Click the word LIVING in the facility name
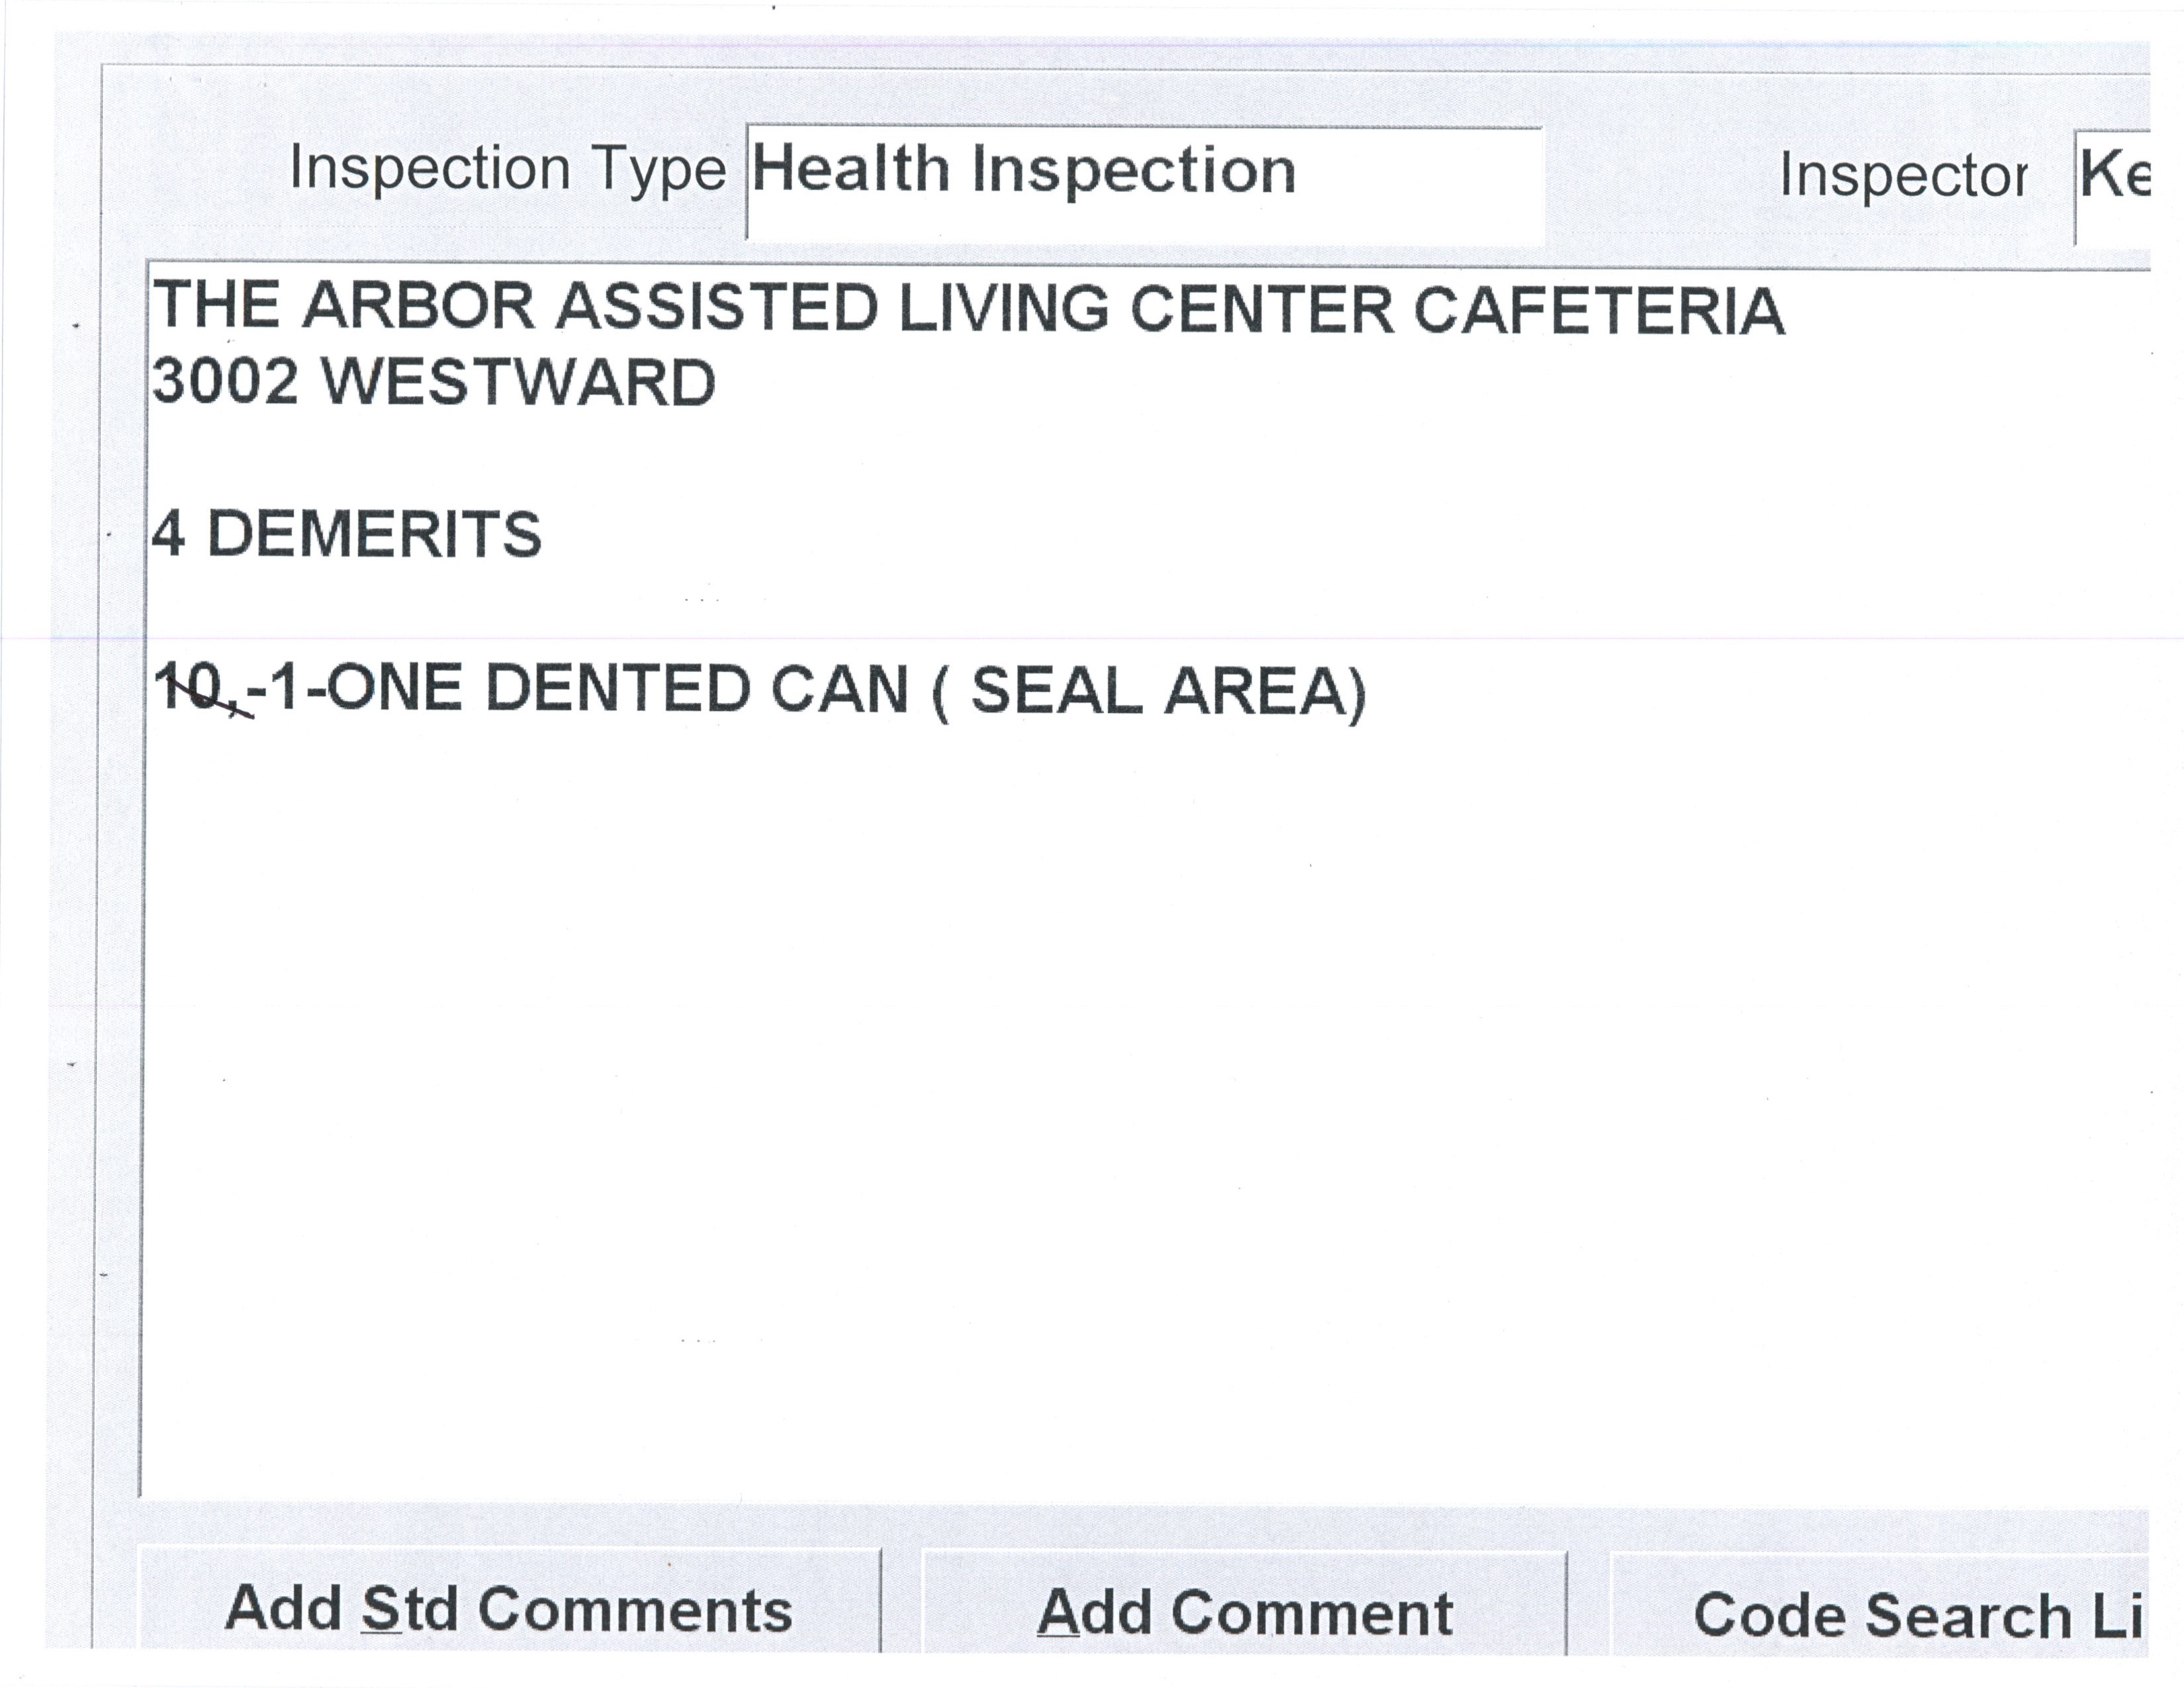This screenshot has width=2184, height=1688. pyautogui.click(x=1003, y=308)
